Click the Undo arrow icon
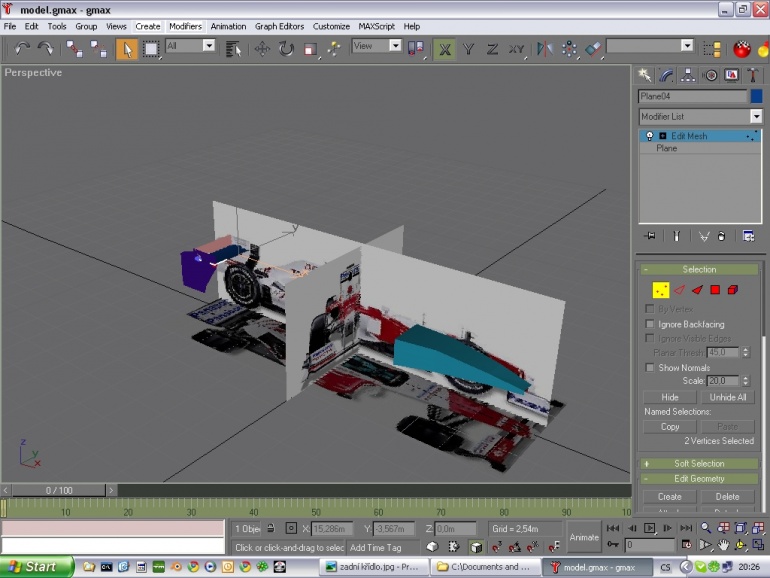This screenshot has width=770, height=578. 22,48
